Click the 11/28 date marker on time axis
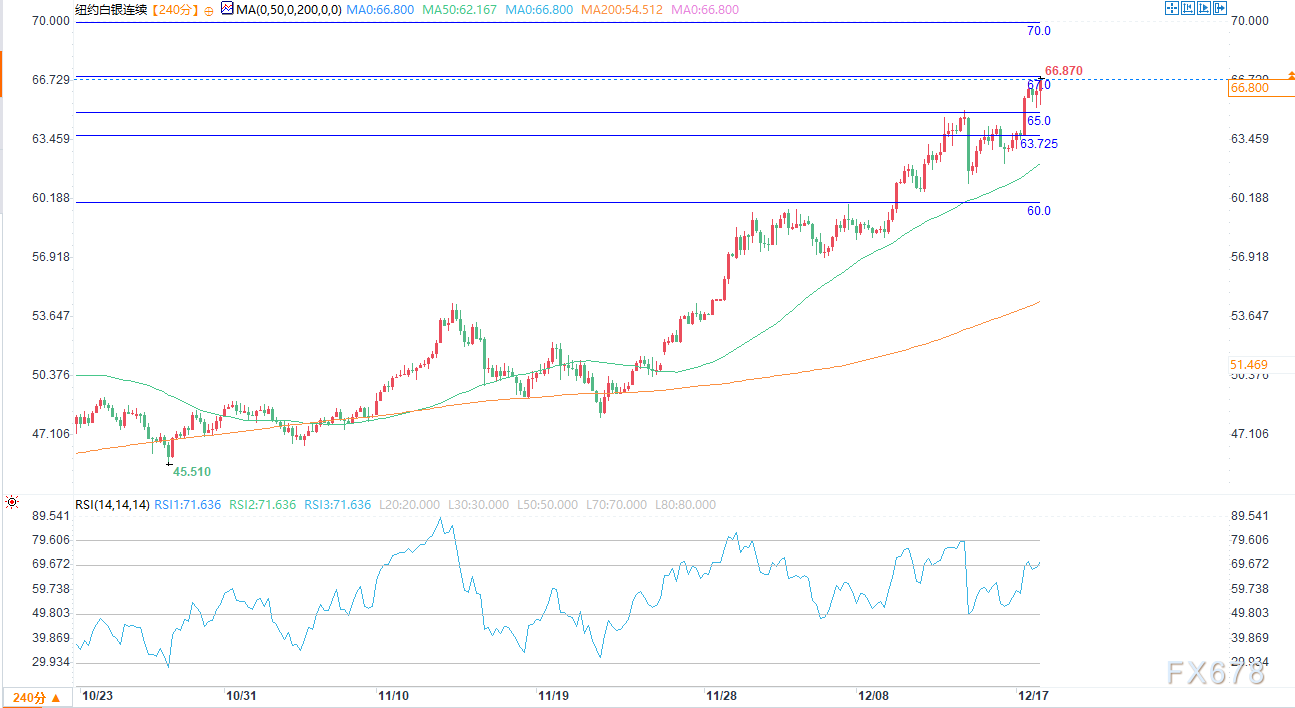The width and height of the screenshot is (1295, 708). 722,695
